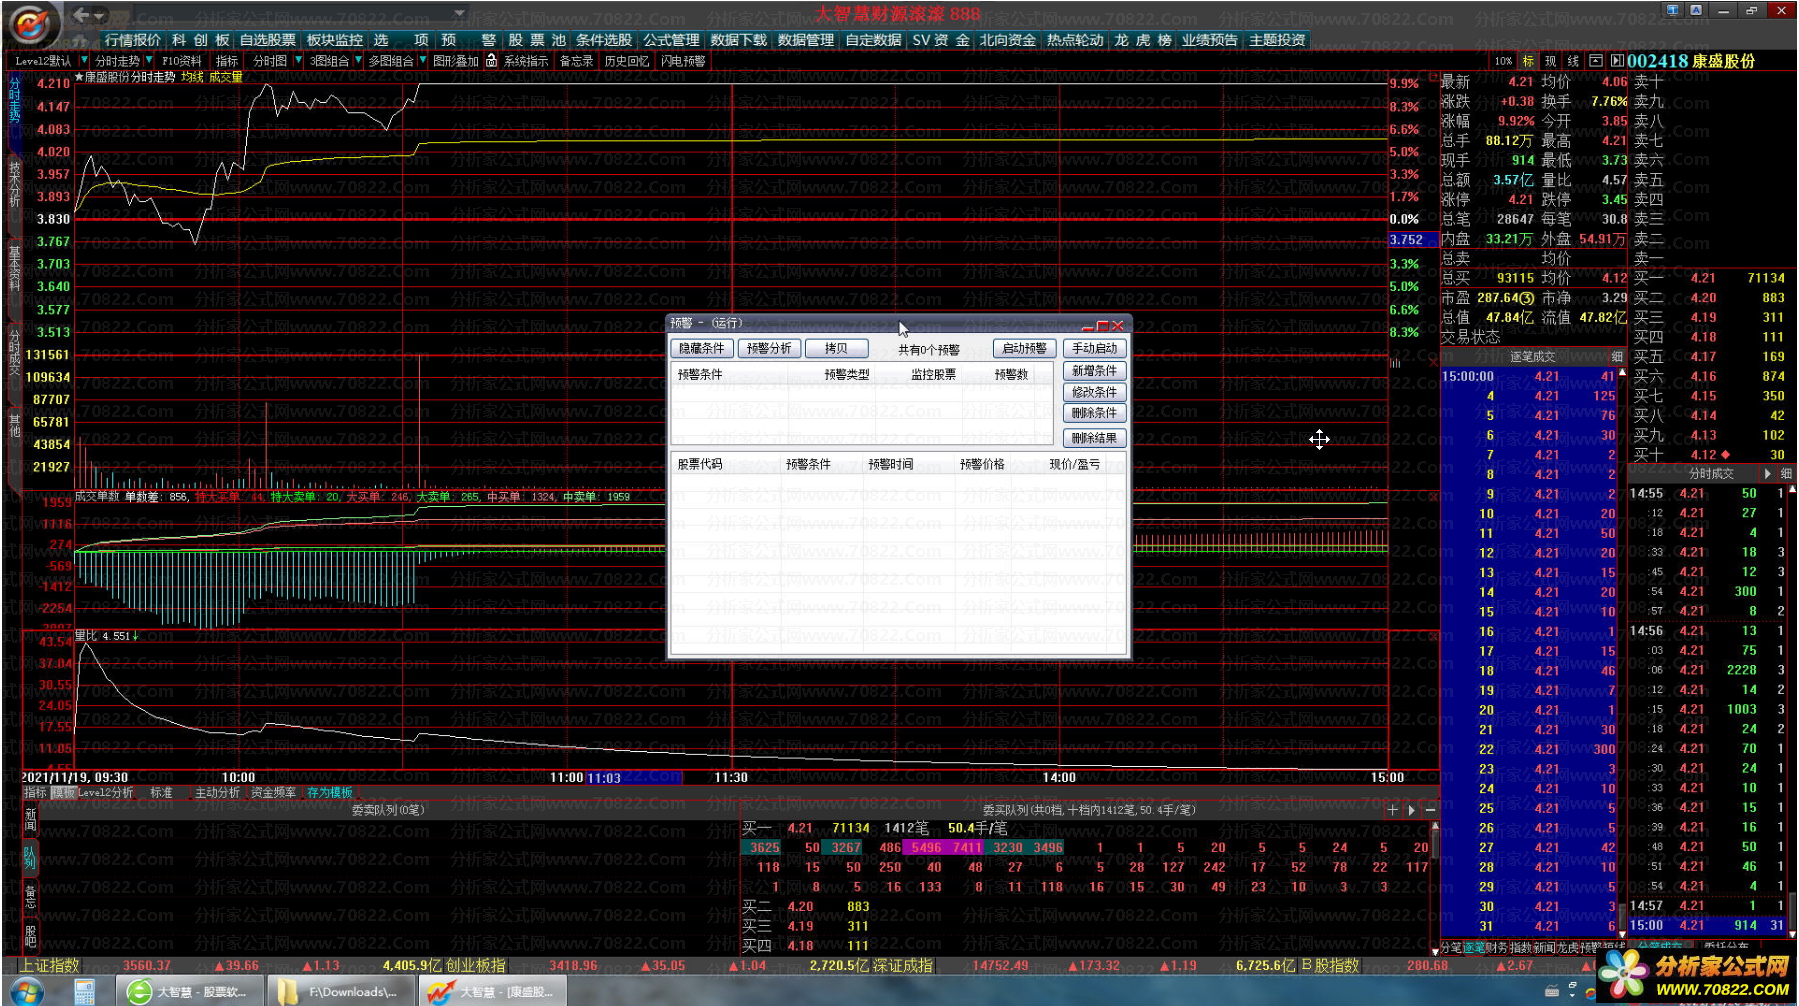Screen dimensions: 1799x1006
Task: Open the F:\Downloads taskbar folder
Action: pyautogui.click(x=341, y=991)
